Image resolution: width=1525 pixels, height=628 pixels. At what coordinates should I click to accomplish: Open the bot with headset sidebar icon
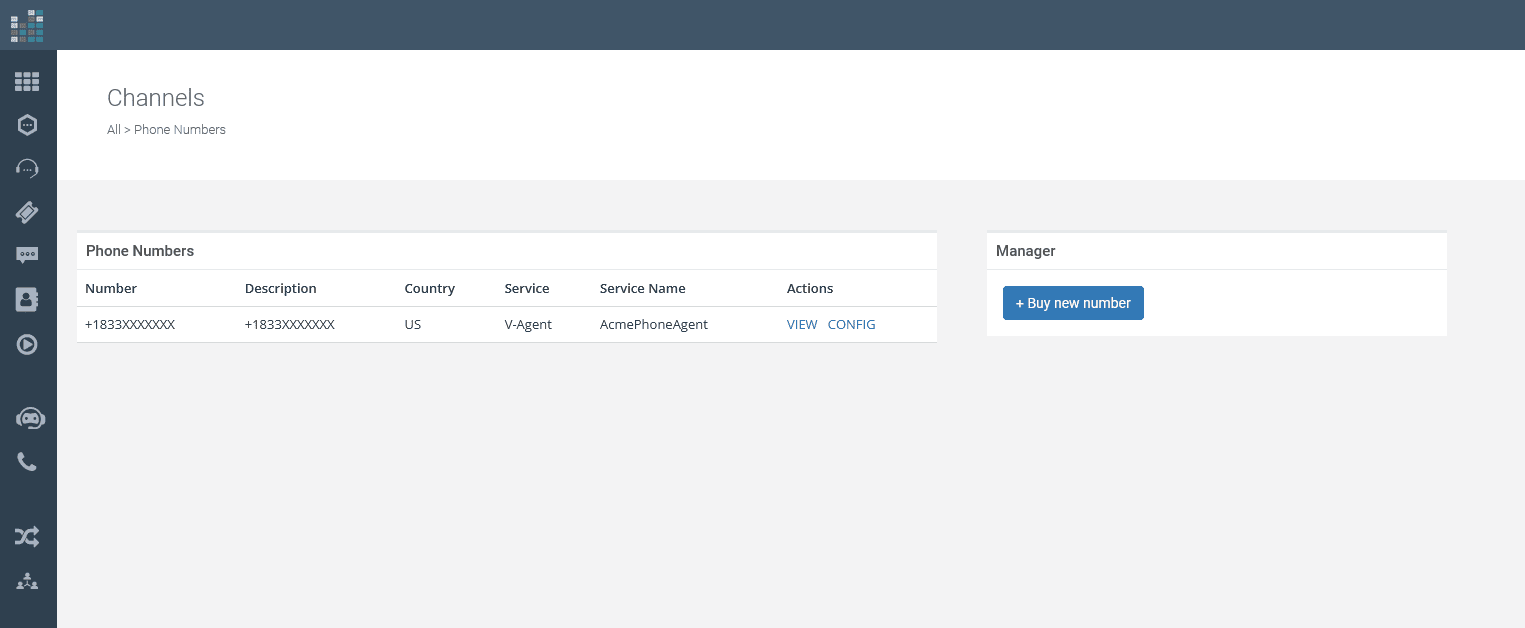coord(30,419)
